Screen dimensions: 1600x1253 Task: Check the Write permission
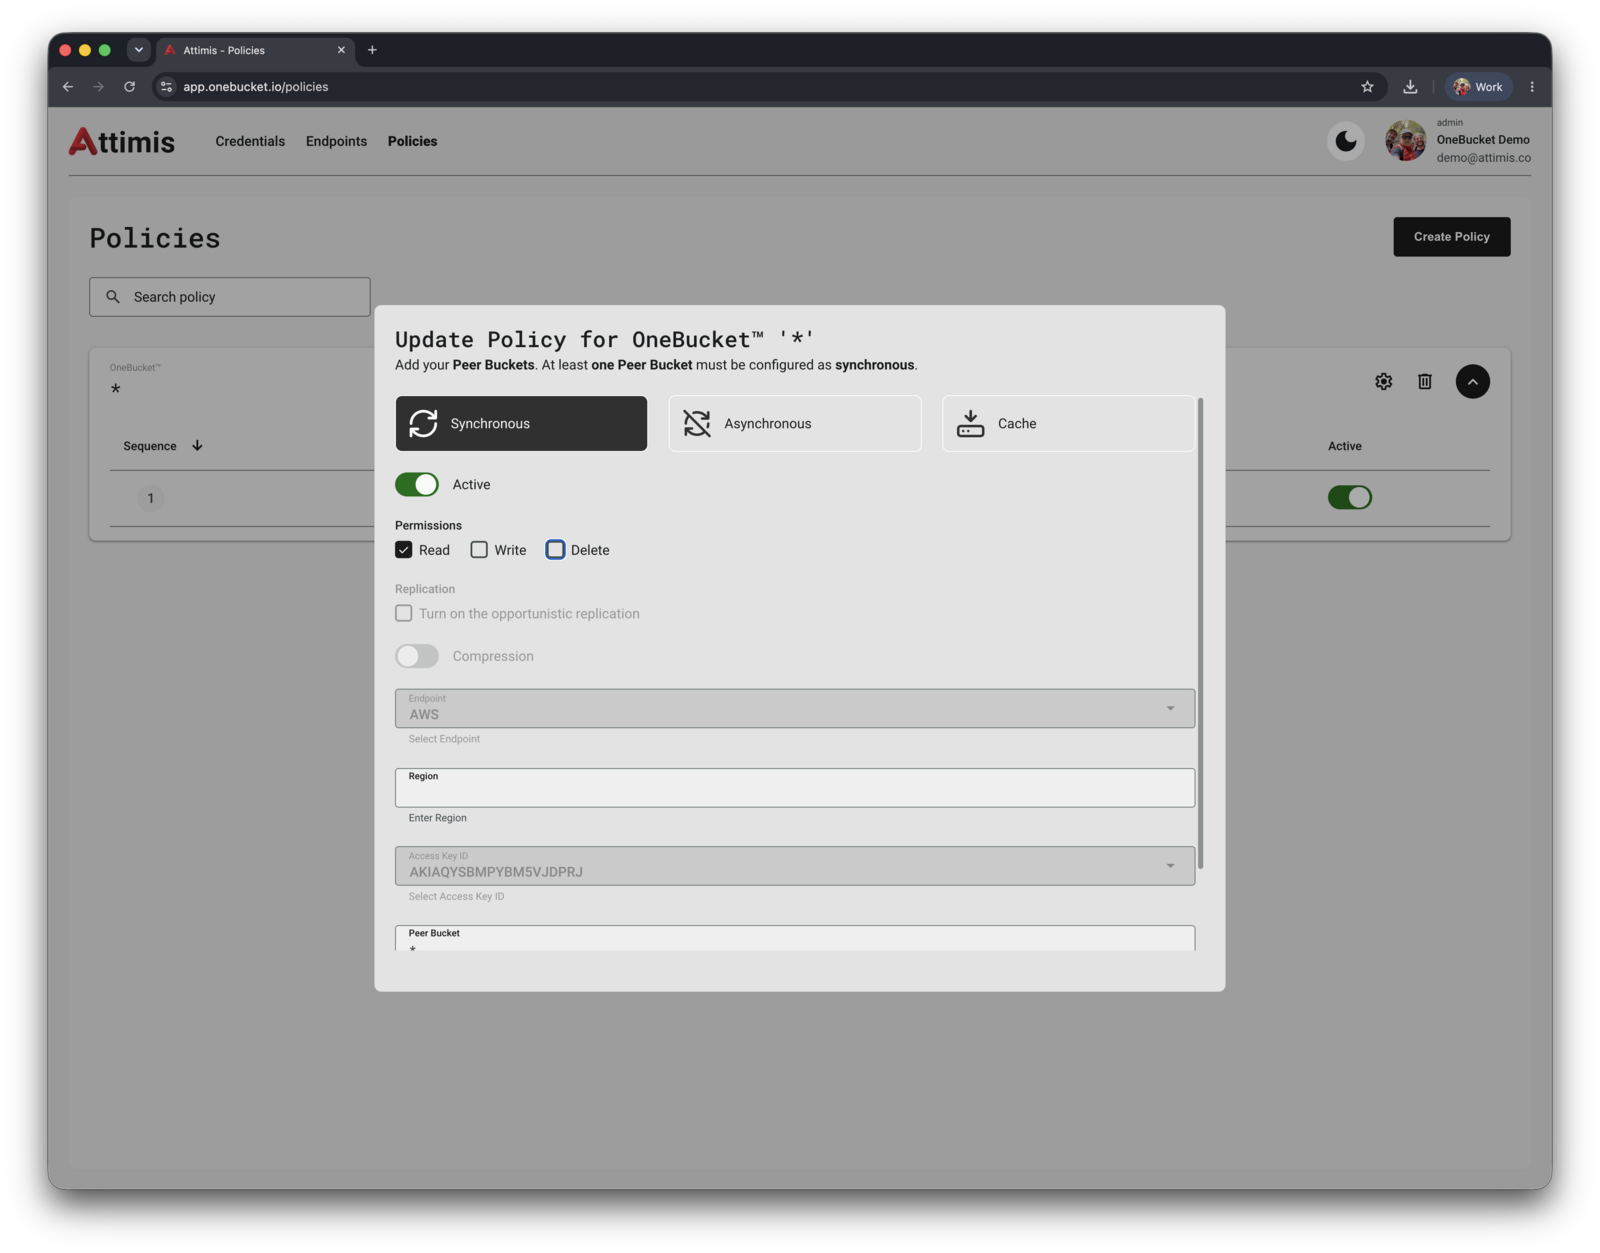(479, 550)
